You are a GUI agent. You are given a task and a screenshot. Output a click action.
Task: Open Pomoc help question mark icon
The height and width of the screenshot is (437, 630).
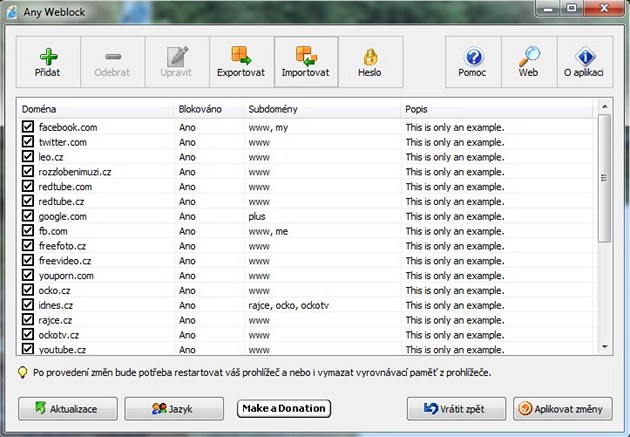click(x=474, y=57)
